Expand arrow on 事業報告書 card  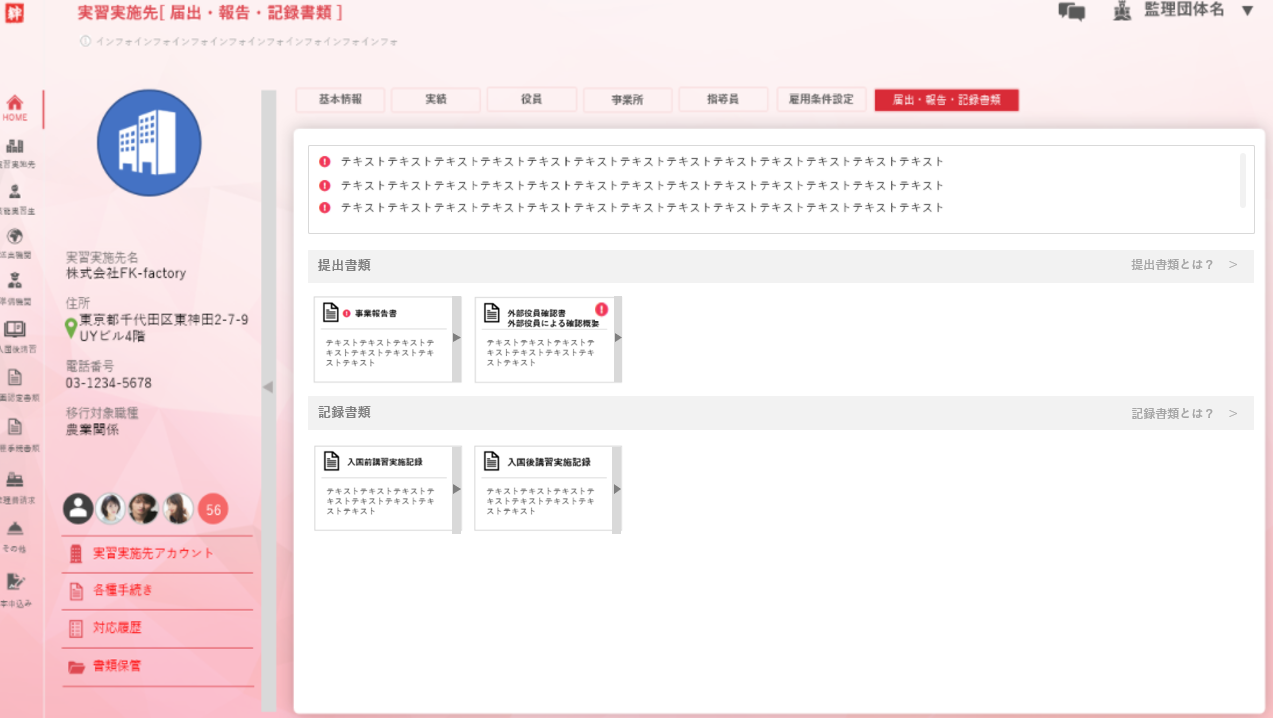tap(457, 338)
